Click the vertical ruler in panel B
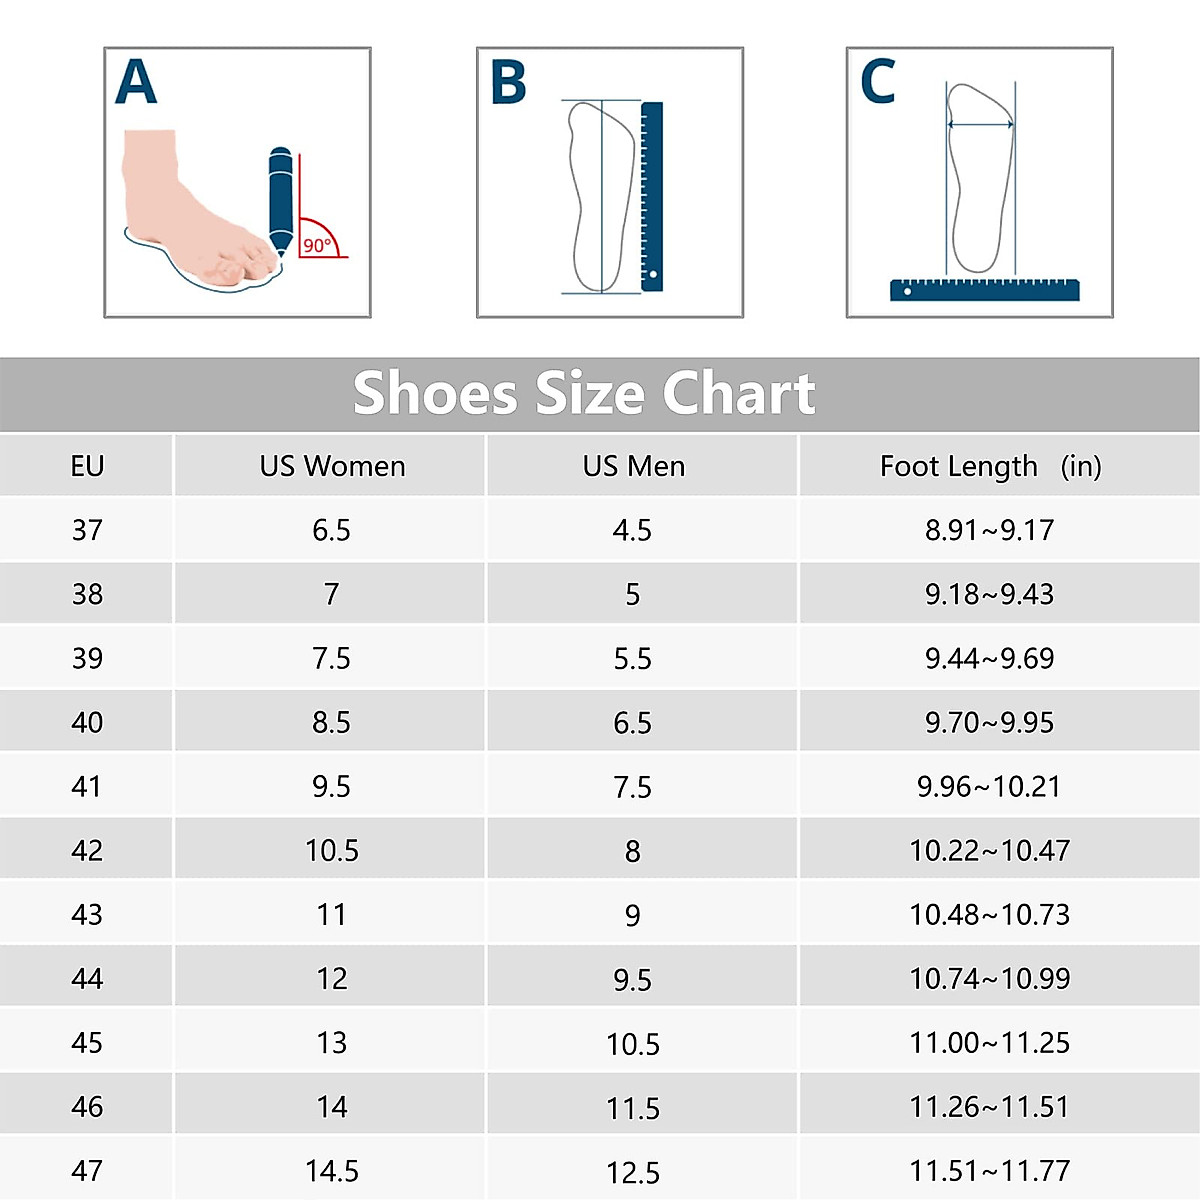The width and height of the screenshot is (1200, 1200). [x=651, y=196]
